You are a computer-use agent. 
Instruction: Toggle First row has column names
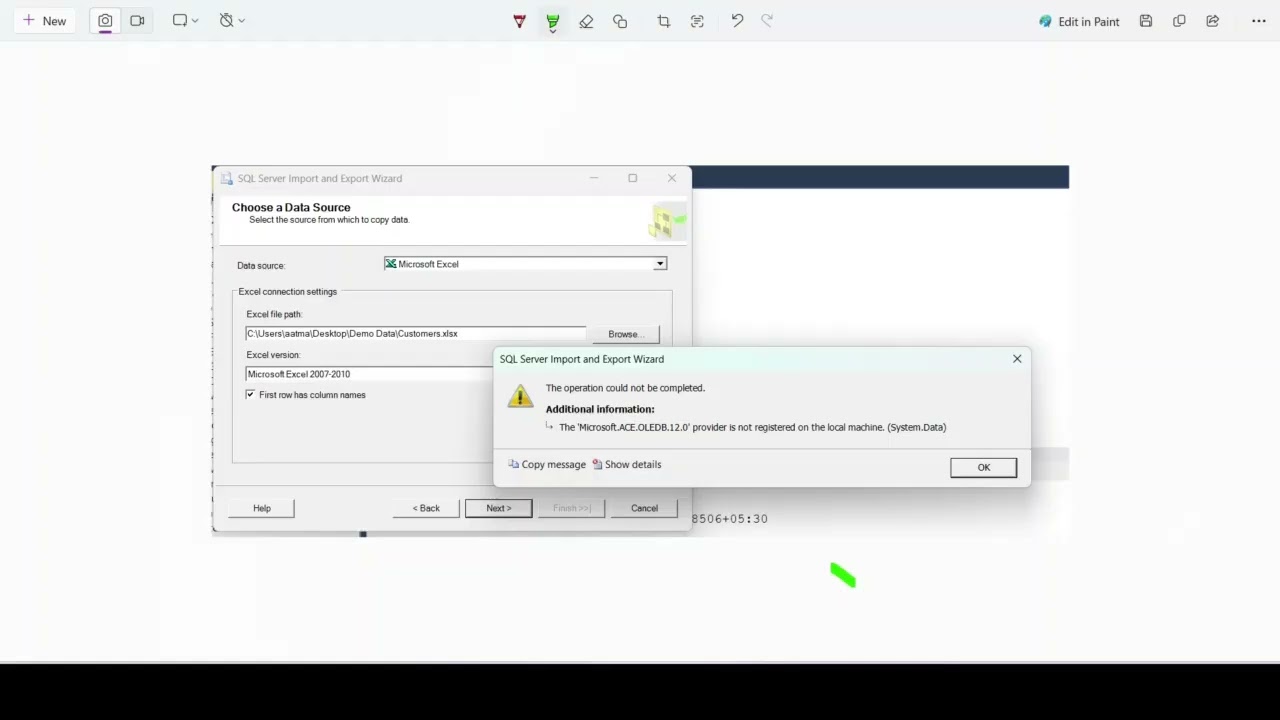point(250,395)
